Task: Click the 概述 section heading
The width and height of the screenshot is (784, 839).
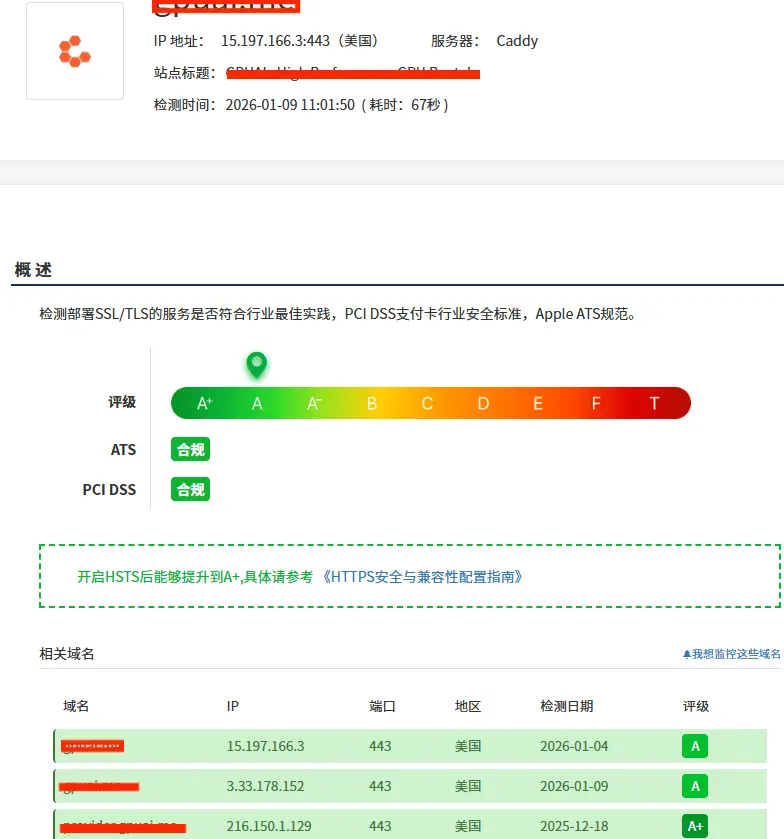Action: pos(33,270)
